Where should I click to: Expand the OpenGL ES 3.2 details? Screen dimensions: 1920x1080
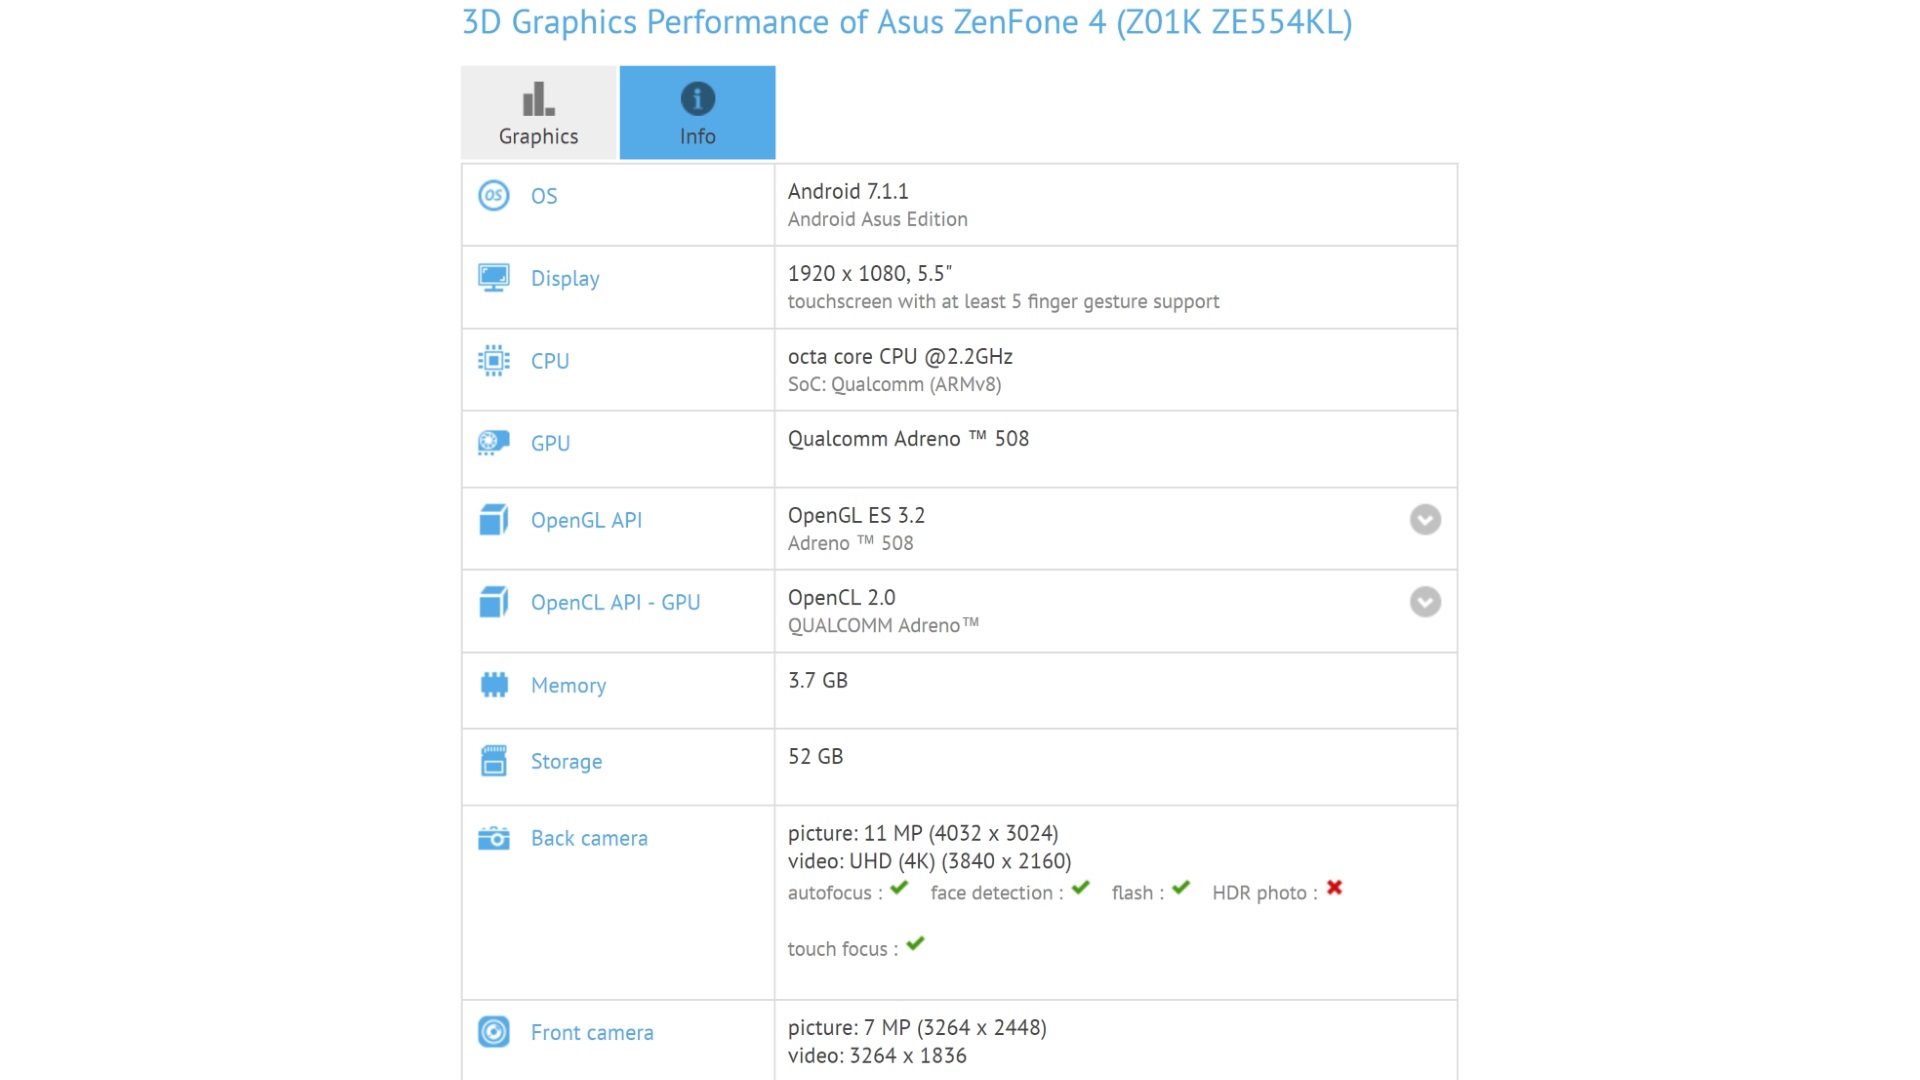coord(1425,520)
